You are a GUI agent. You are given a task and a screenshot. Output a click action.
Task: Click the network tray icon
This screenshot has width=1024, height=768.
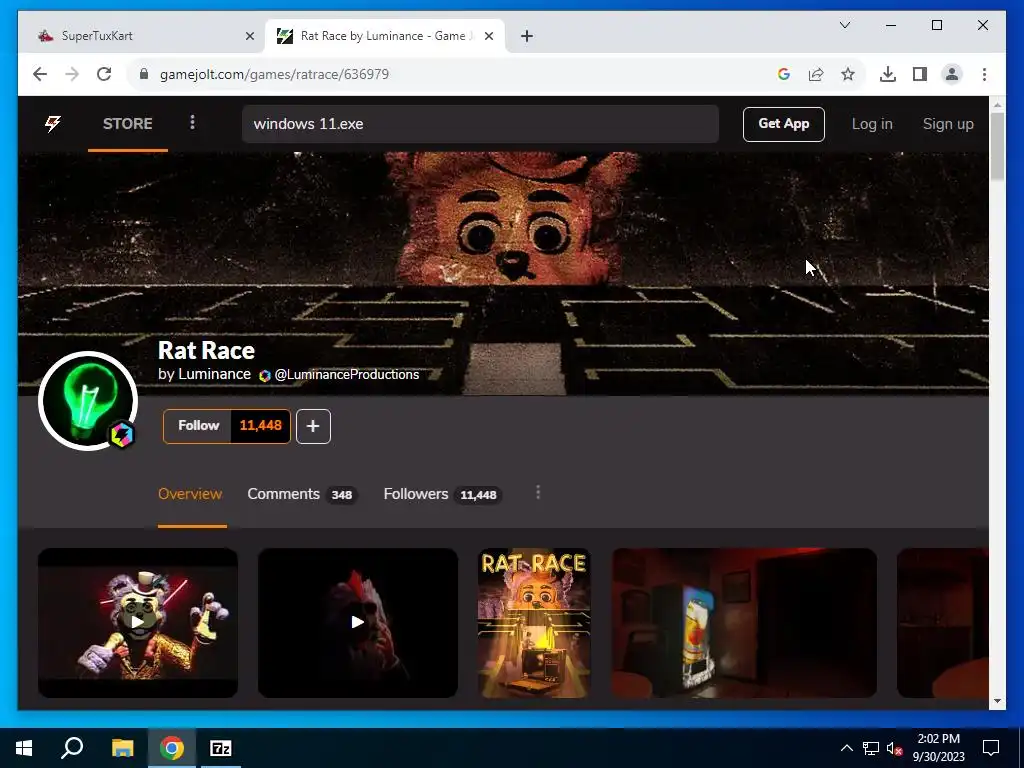tap(871, 748)
